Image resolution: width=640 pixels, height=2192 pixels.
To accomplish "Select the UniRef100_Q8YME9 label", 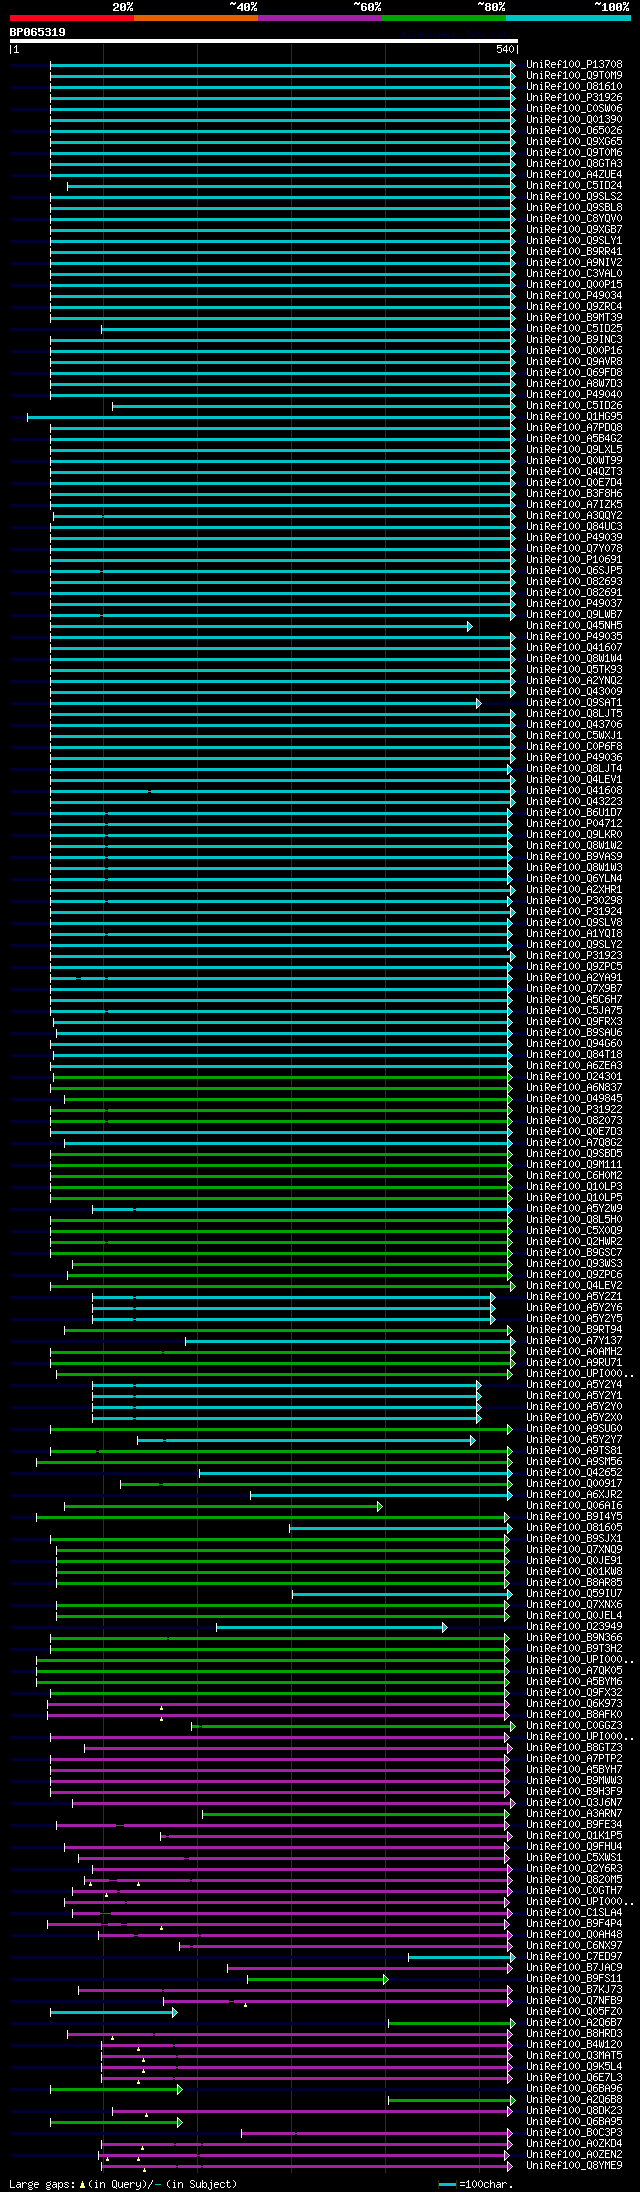I will [x=574, y=2166].
